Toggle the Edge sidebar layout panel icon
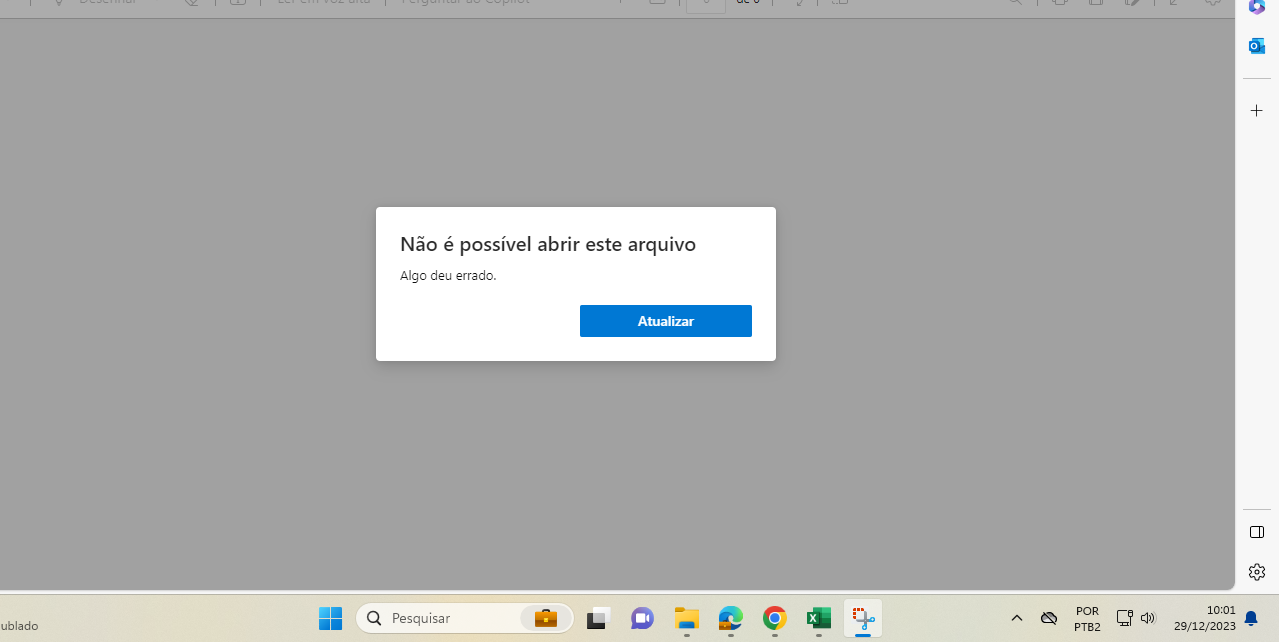The height and width of the screenshot is (642, 1279). click(1257, 532)
